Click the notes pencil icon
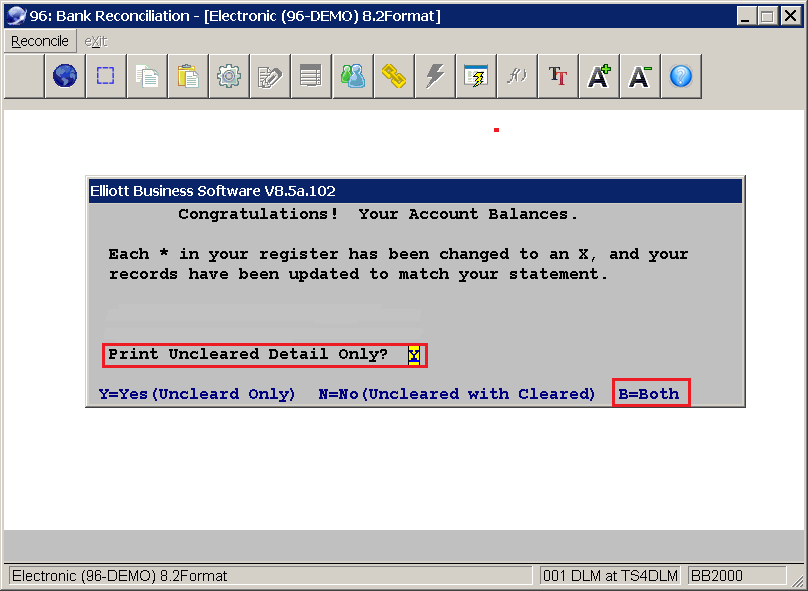Viewport: 808px width, 591px height. pos(270,76)
